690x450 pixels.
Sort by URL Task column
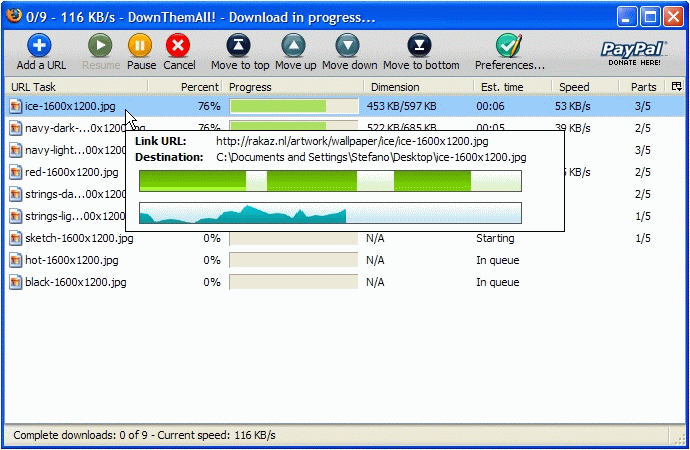click(x=77, y=87)
